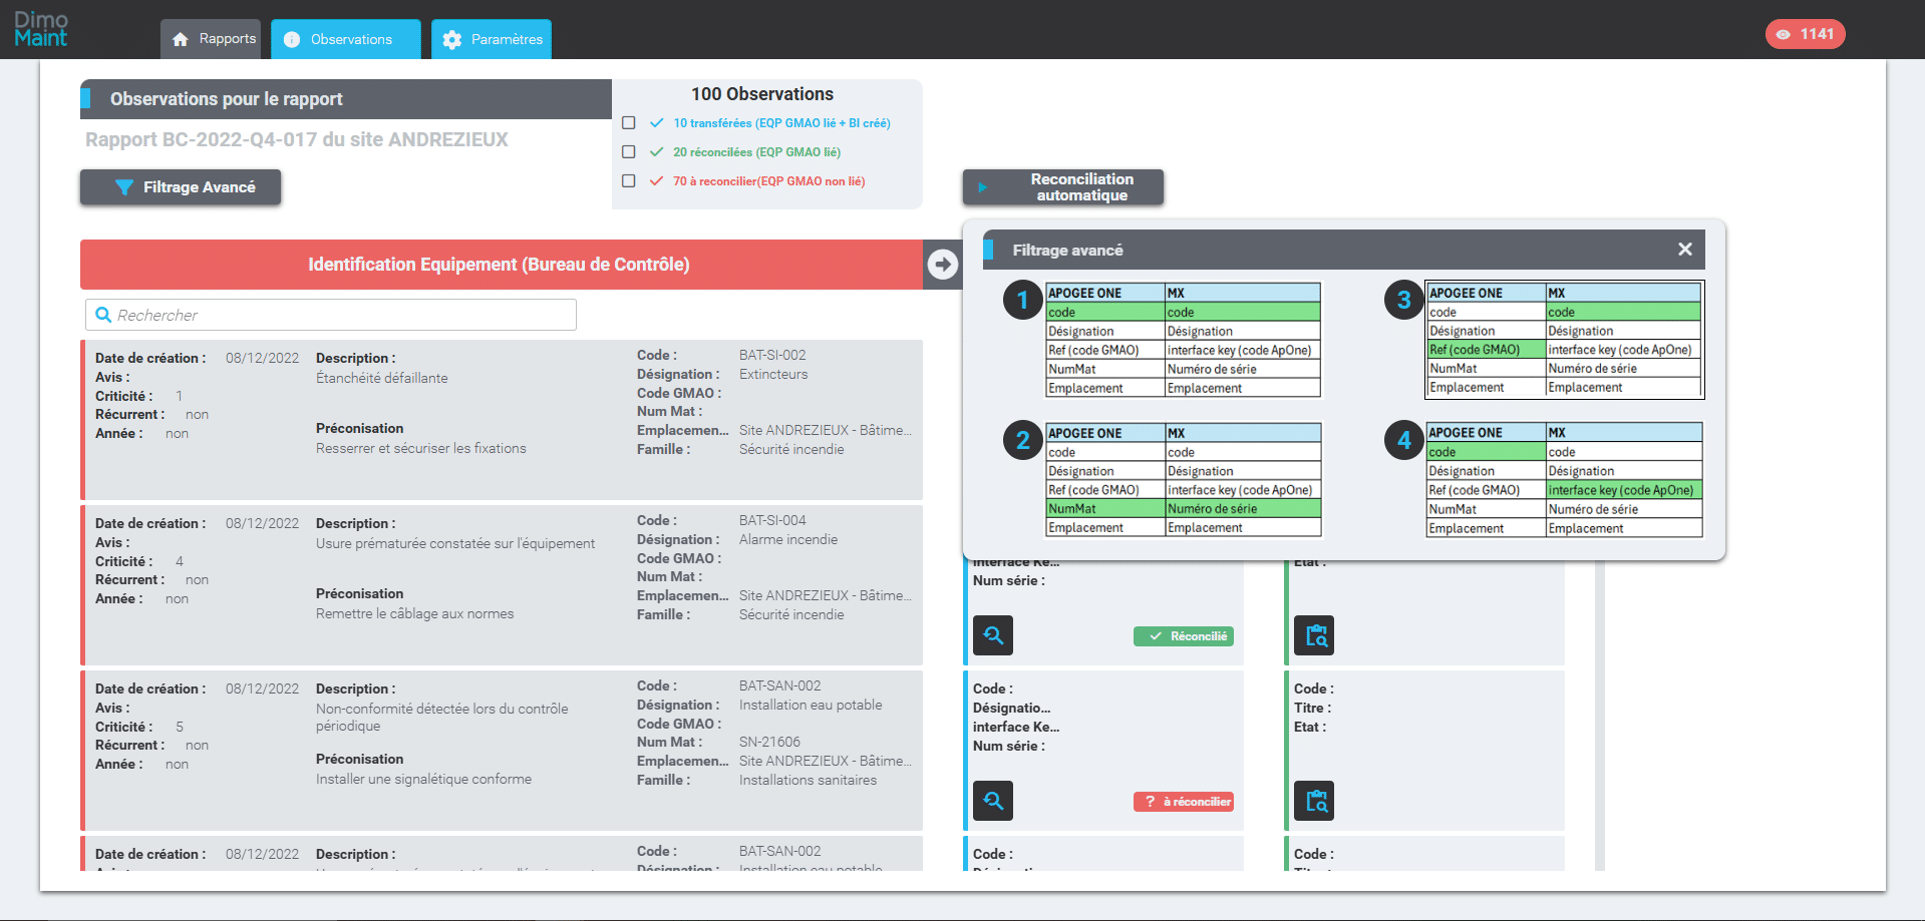Screen dimensions: 1925x921
Task: Switch to the Observations tab
Action: tap(346, 39)
